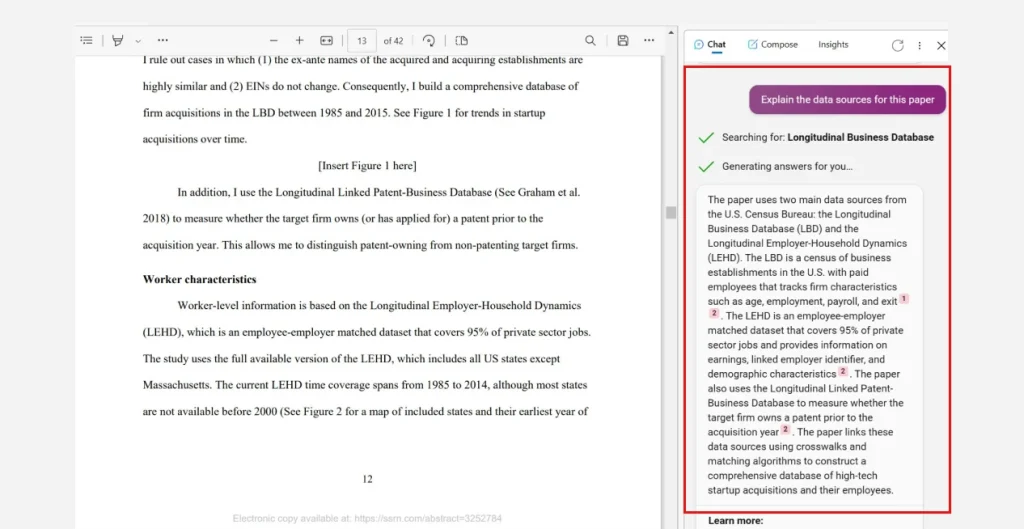The width and height of the screenshot is (1024, 529).
Task: Toggle the page view layout
Action: 462,41
